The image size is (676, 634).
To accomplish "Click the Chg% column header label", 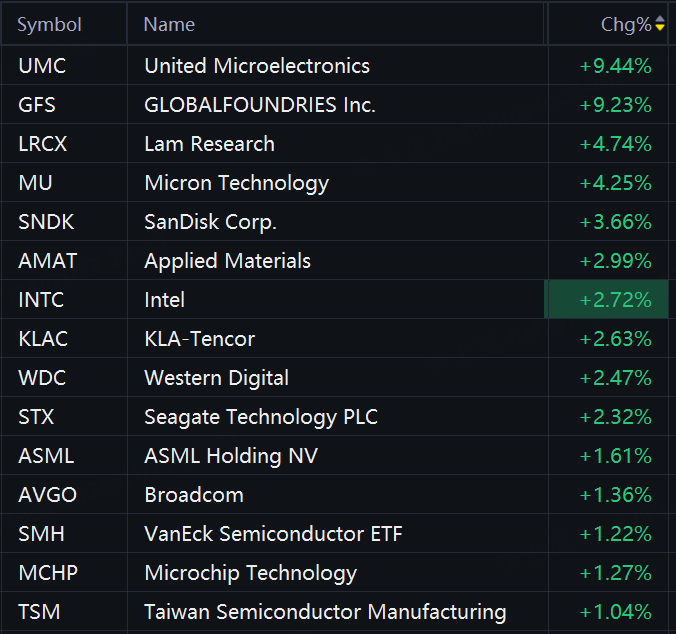I will click(x=625, y=25).
